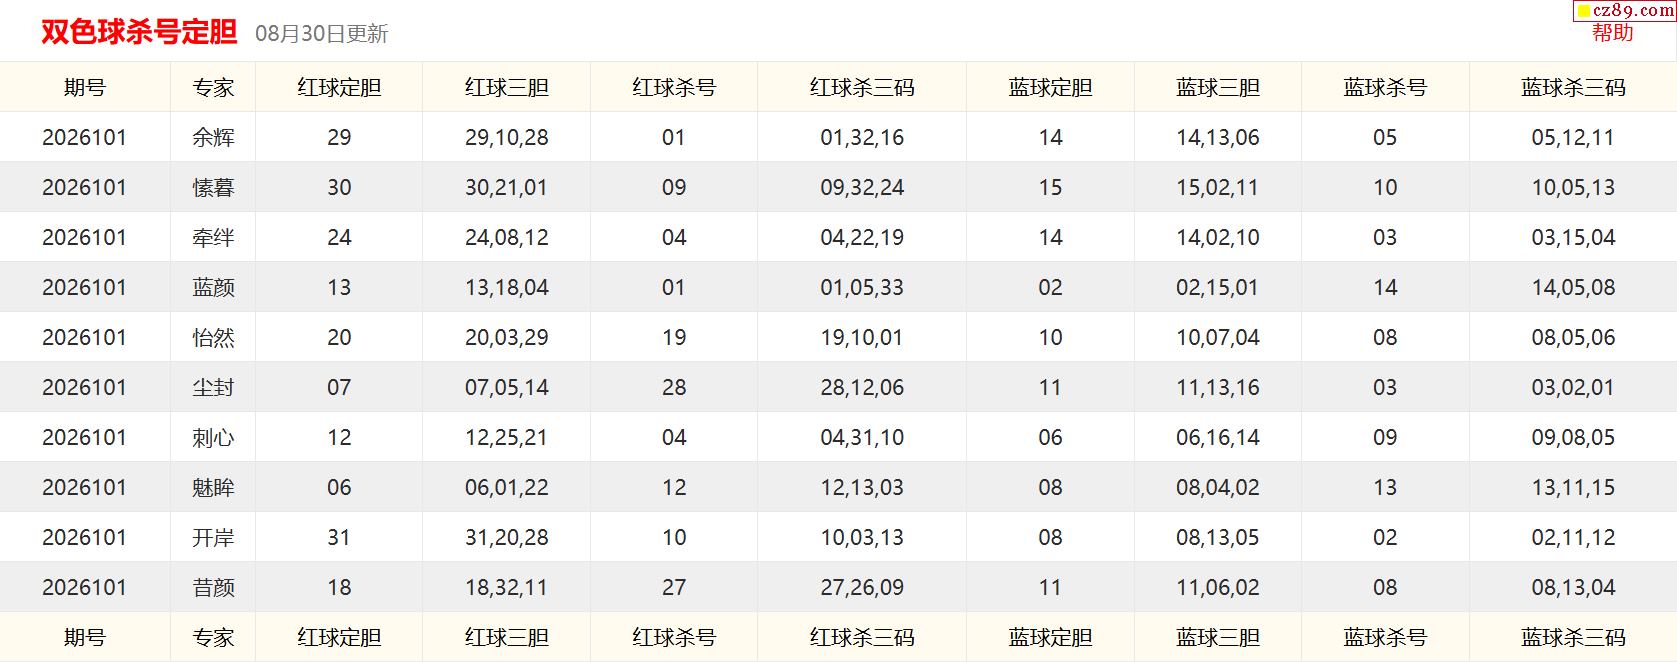The height and width of the screenshot is (662, 1677).
Task: Click expert 怡然 name cell
Action: [x=213, y=338]
